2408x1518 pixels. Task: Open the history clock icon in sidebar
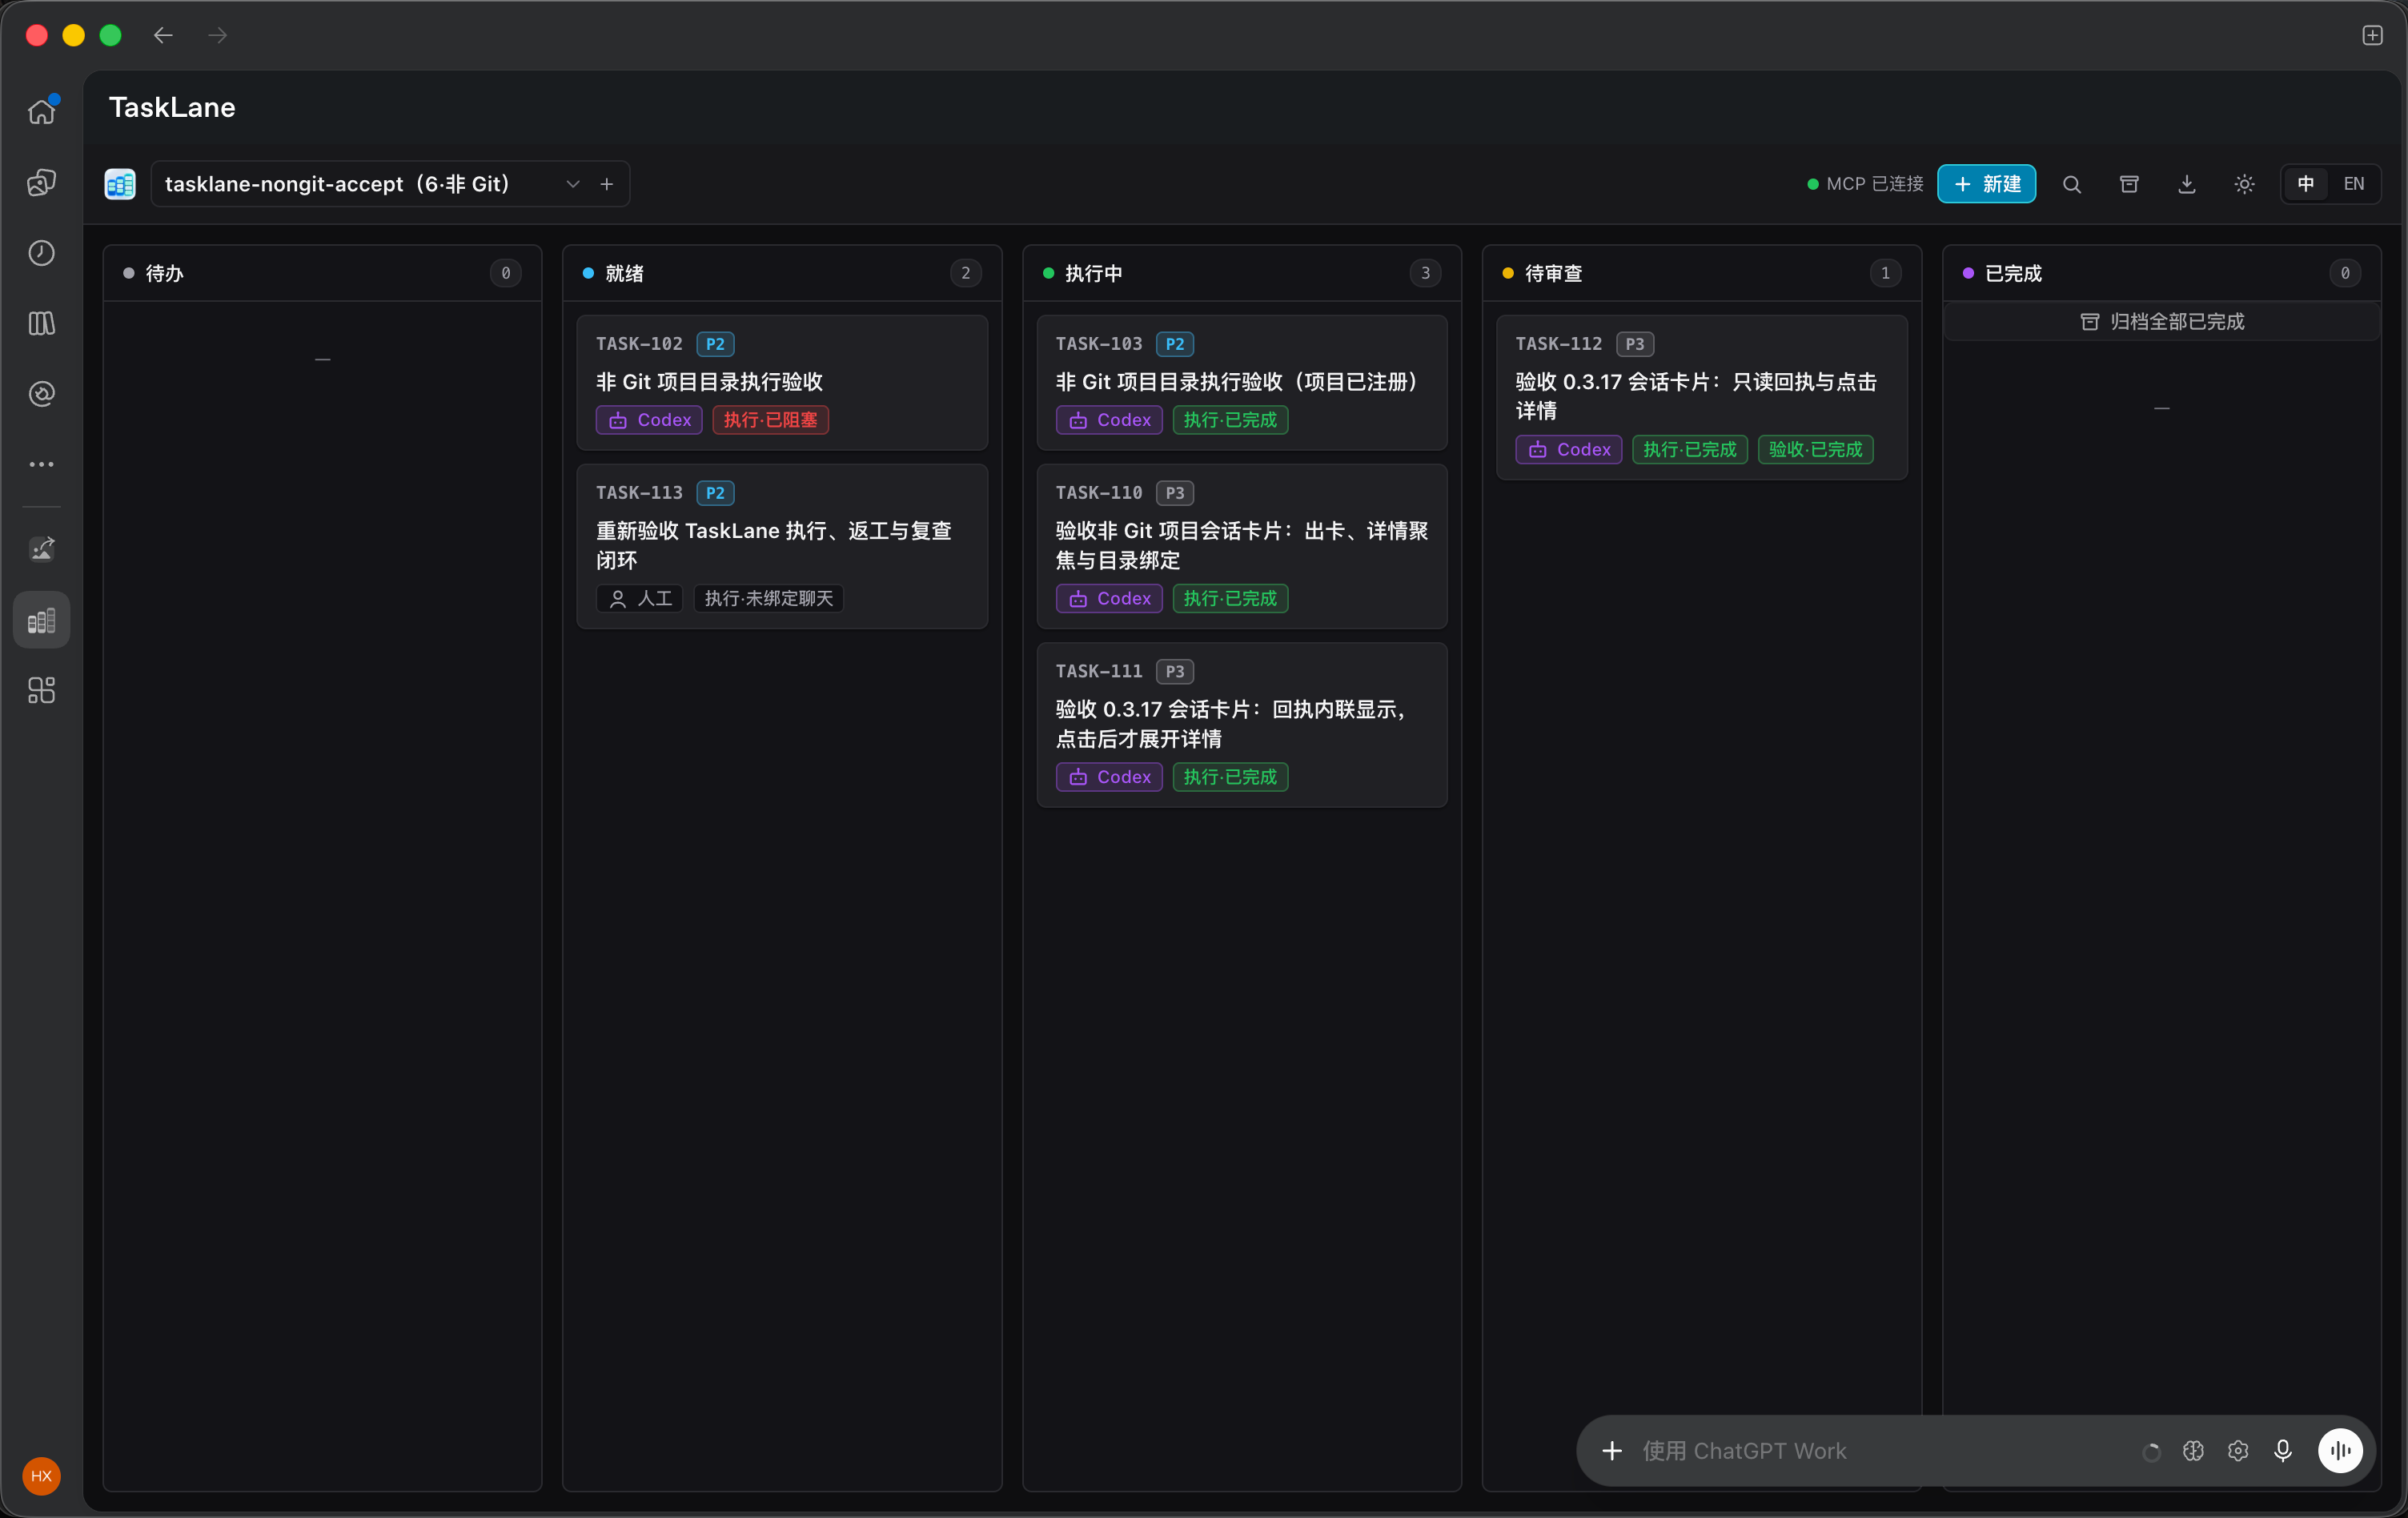coord(41,253)
